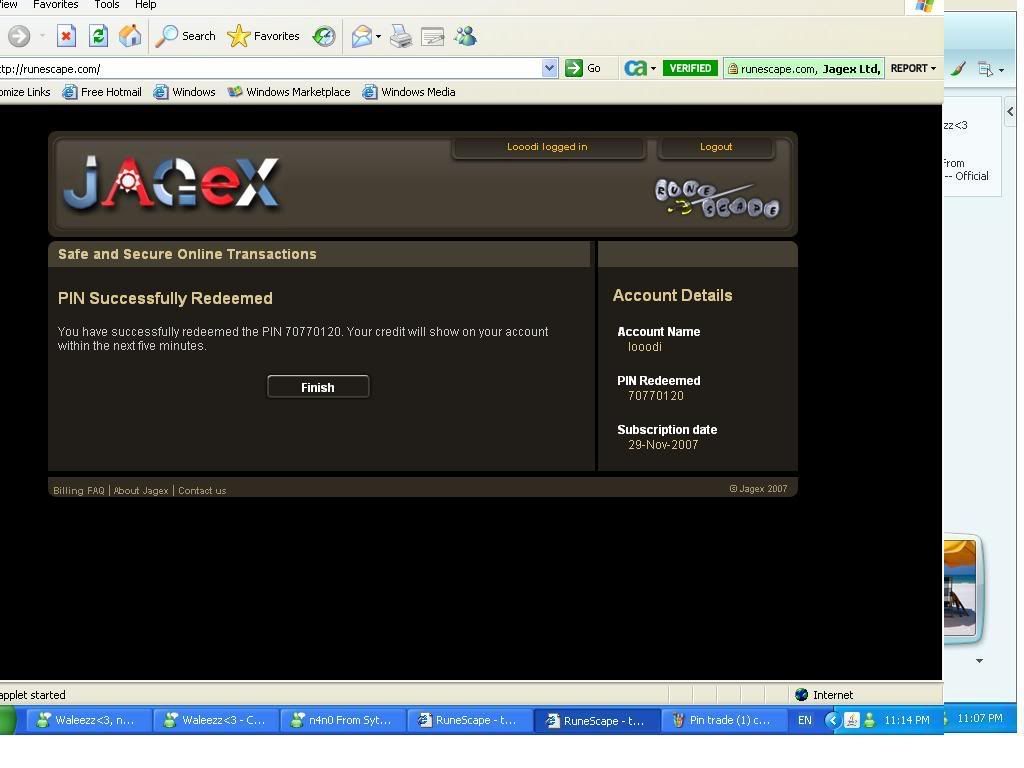Click the Print icon

tap(401, 36)
